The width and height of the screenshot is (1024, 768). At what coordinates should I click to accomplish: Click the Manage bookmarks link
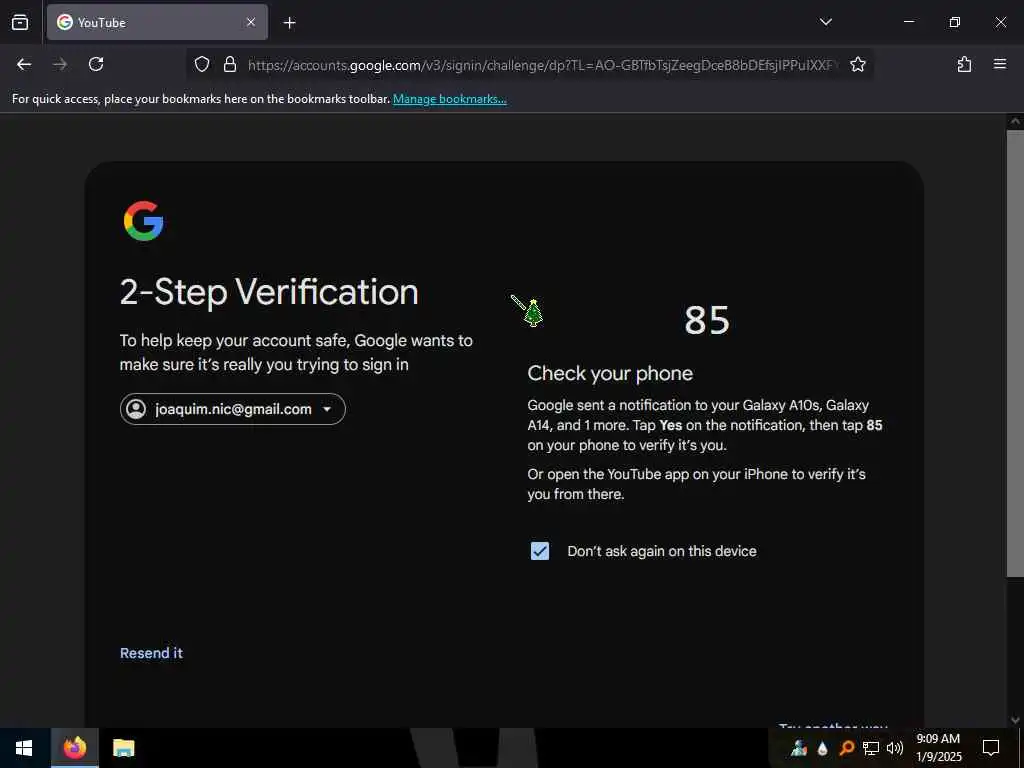click(x=449, y=99)
